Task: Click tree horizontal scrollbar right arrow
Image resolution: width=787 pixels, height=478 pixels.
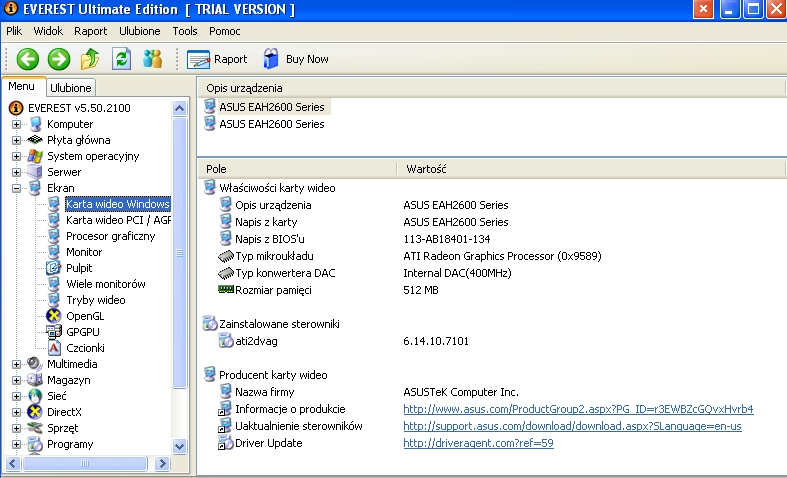Action: pos(162,463)
